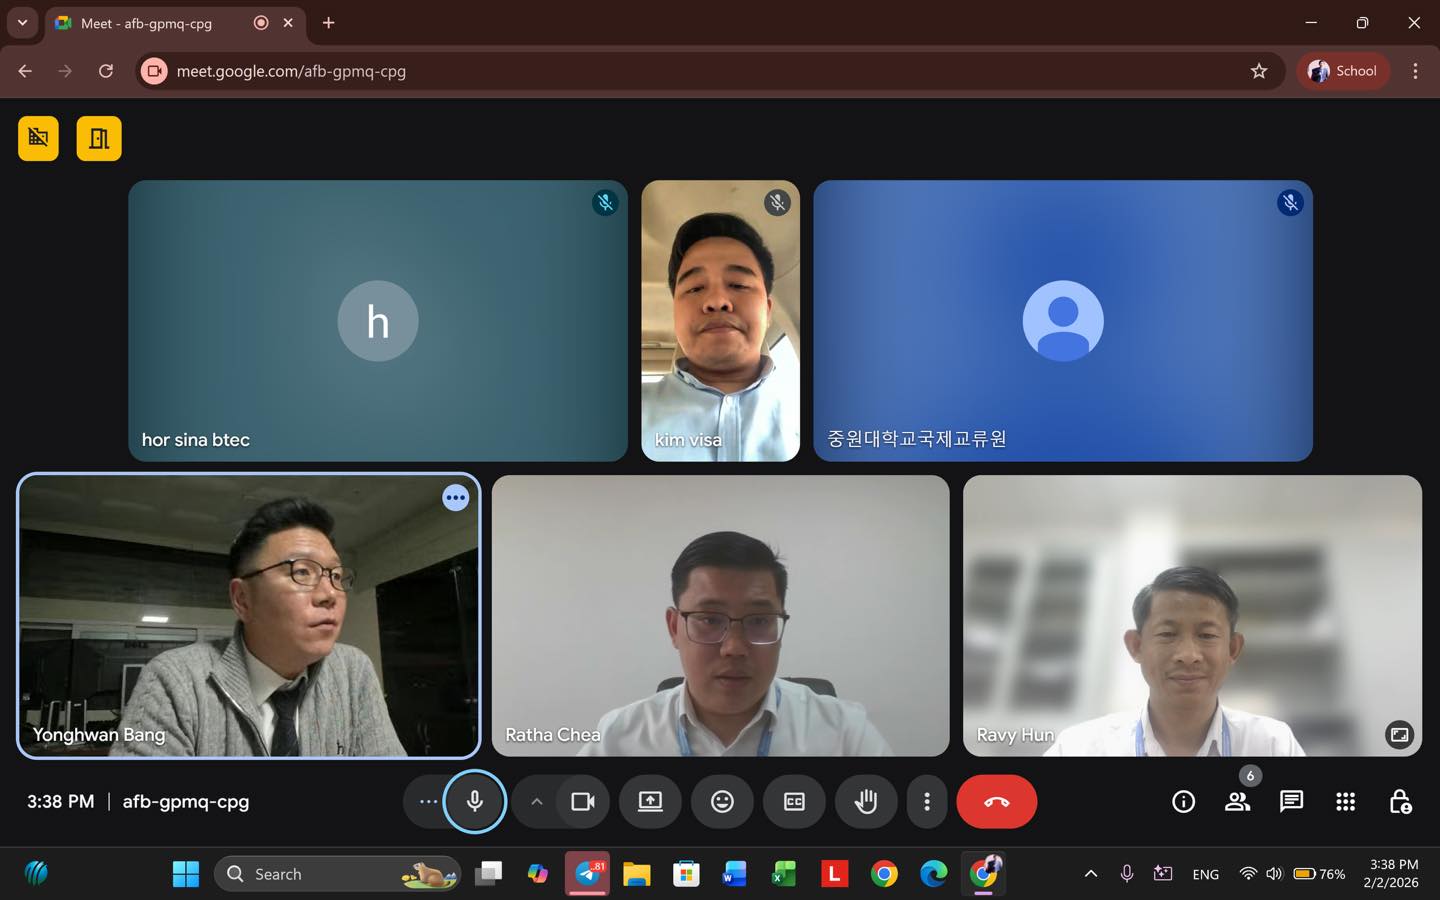The width and height of the screenshot is (1440, 900).
Task: Open the People panel icon
Action: (1237, 802)
